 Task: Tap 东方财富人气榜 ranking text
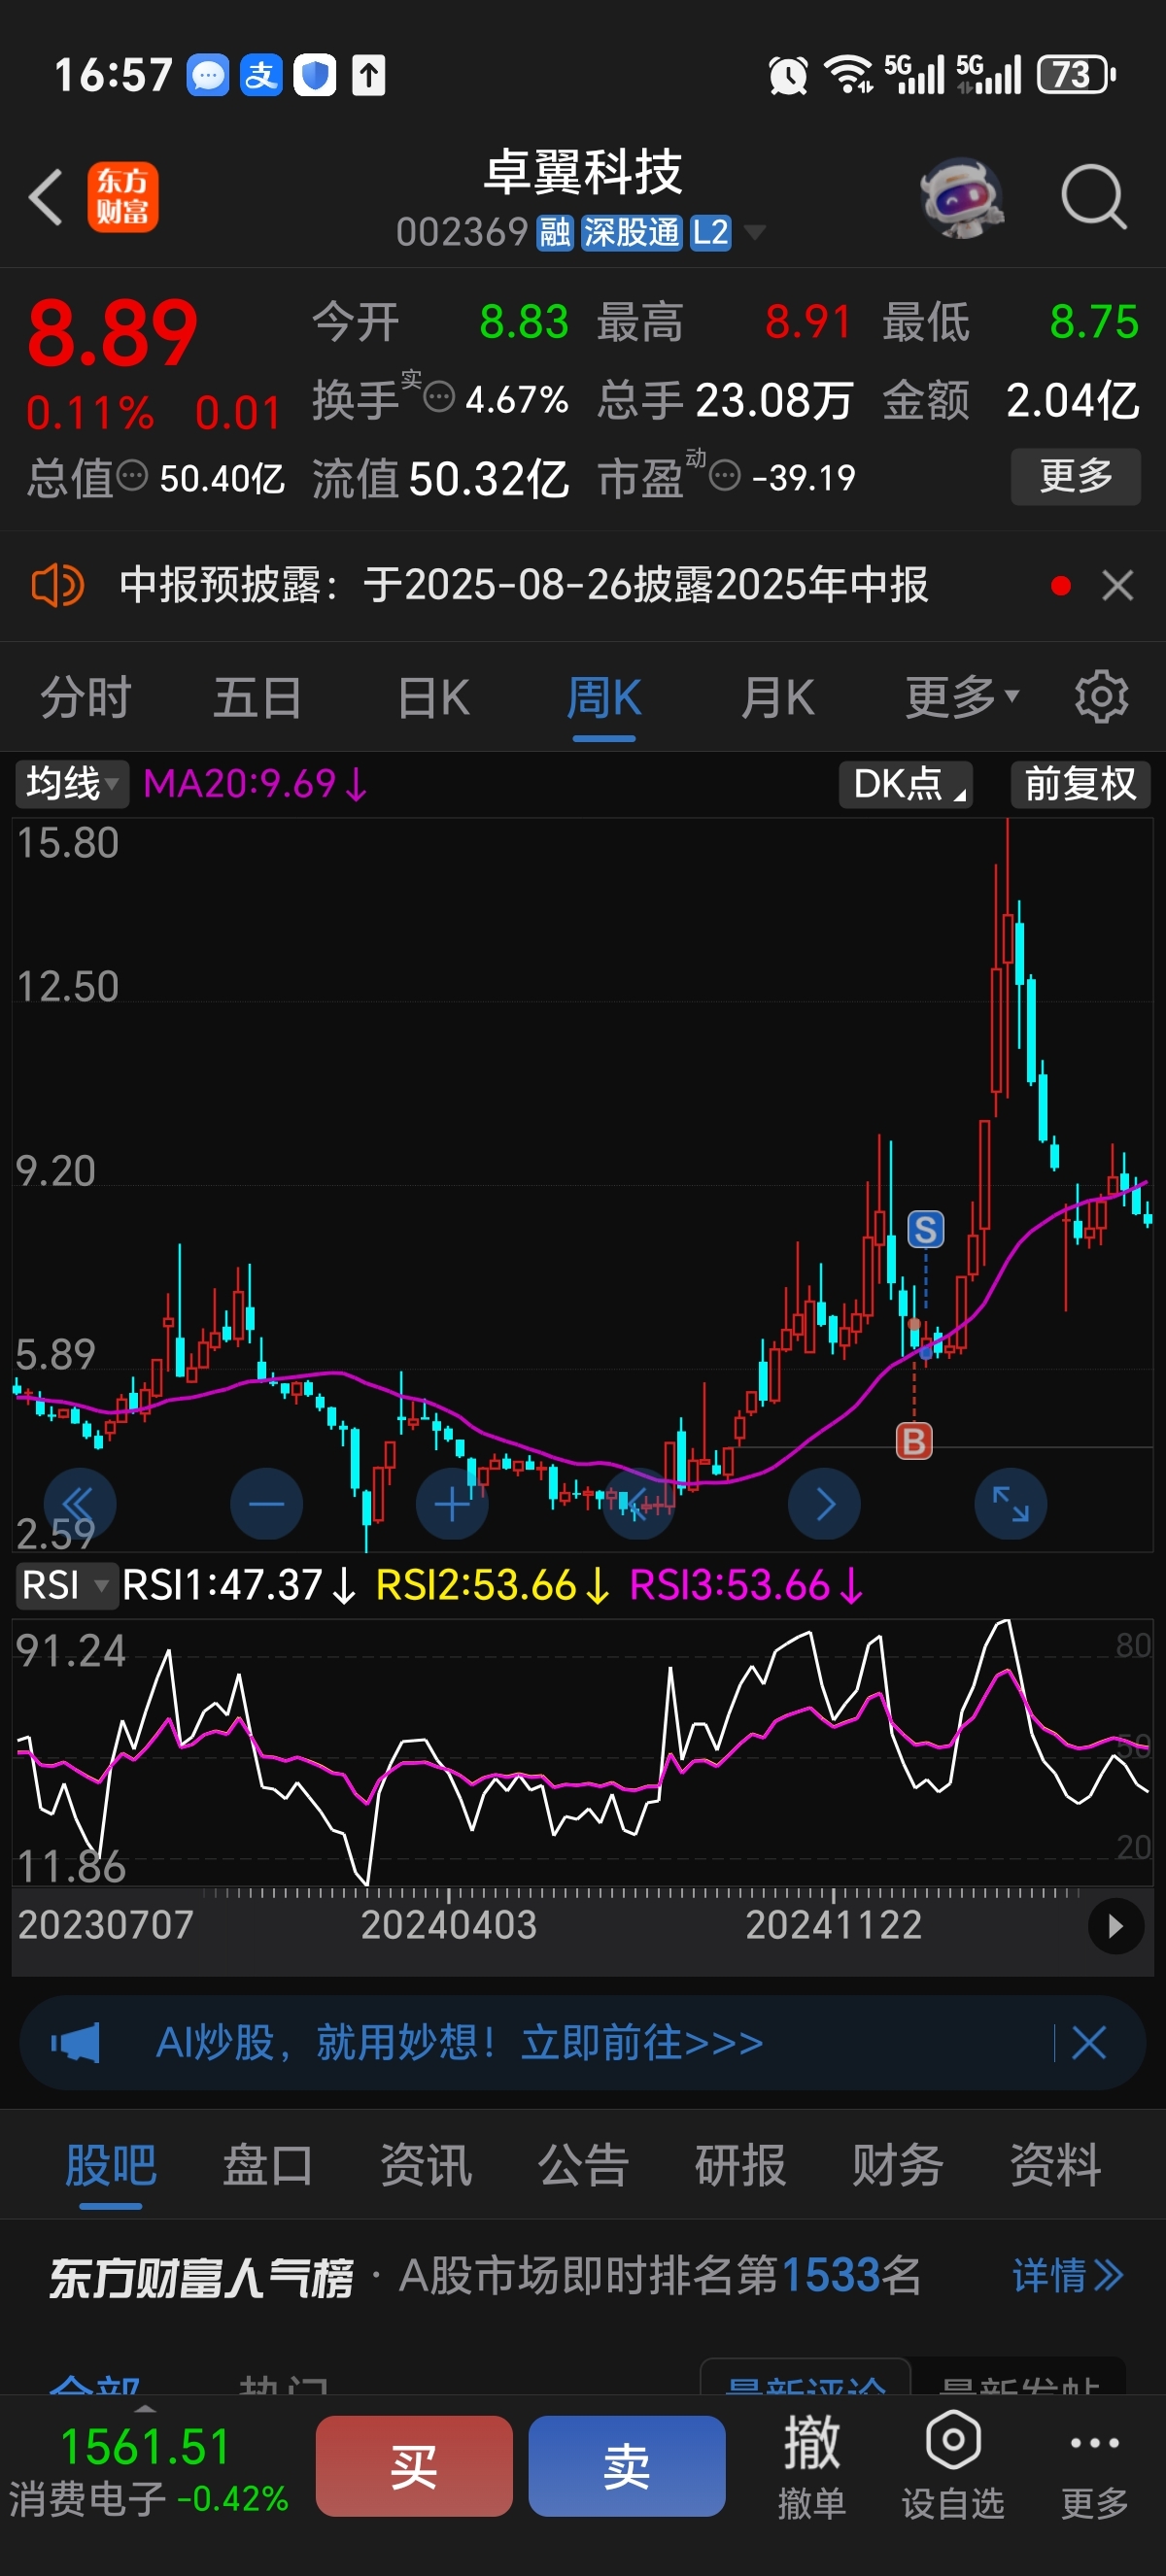point(201,2278)
